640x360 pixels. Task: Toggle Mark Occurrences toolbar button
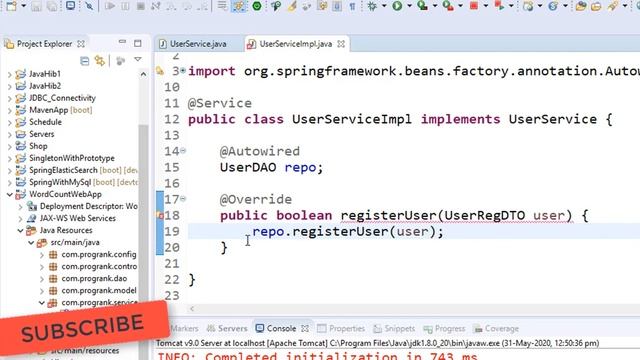(x=239, y=6)
